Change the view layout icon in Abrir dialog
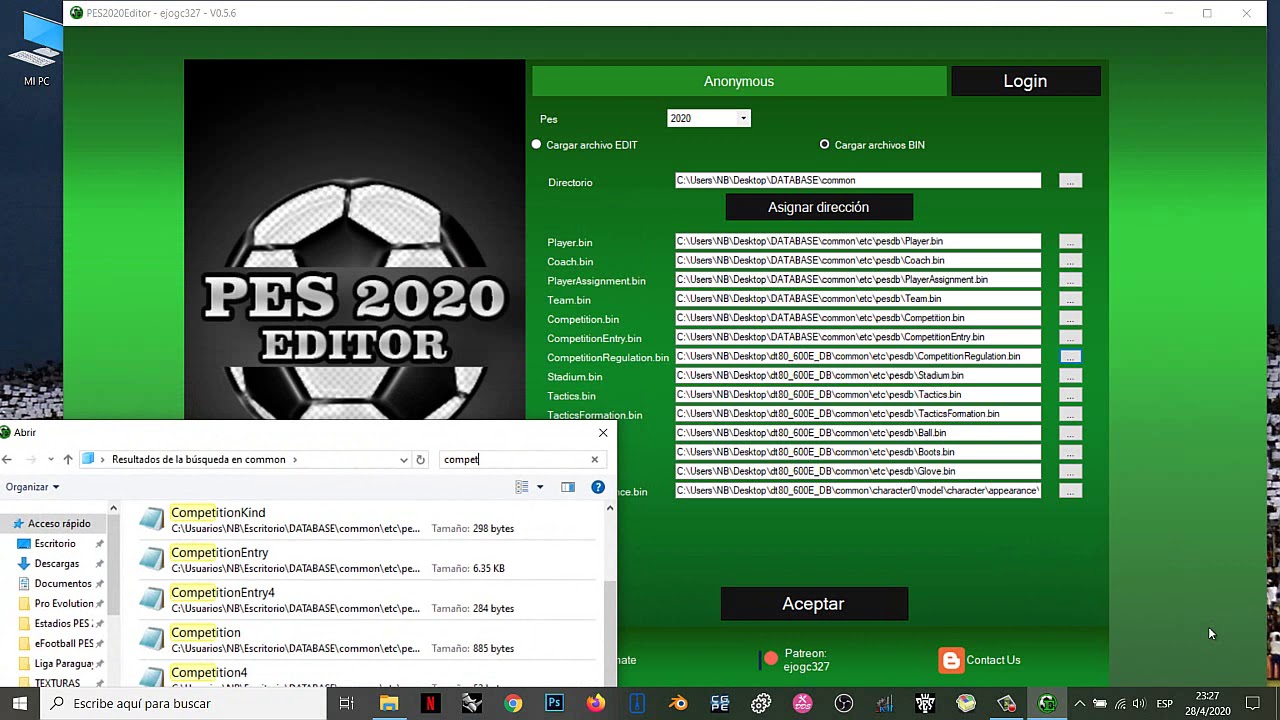The width and height of the screenshot is (1280, 720). coord(522,487)
